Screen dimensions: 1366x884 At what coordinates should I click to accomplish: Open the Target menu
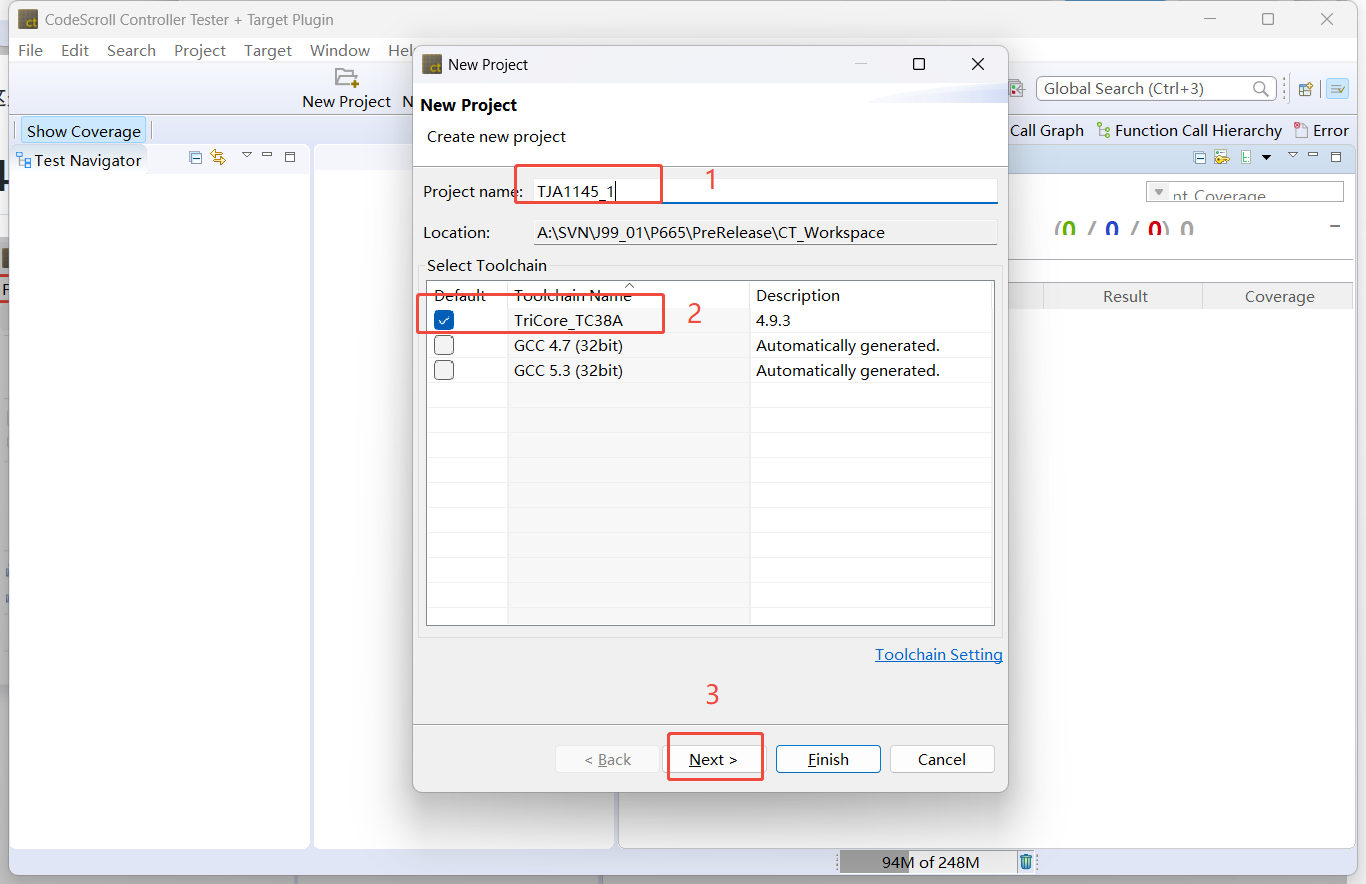tap(268, 50)
